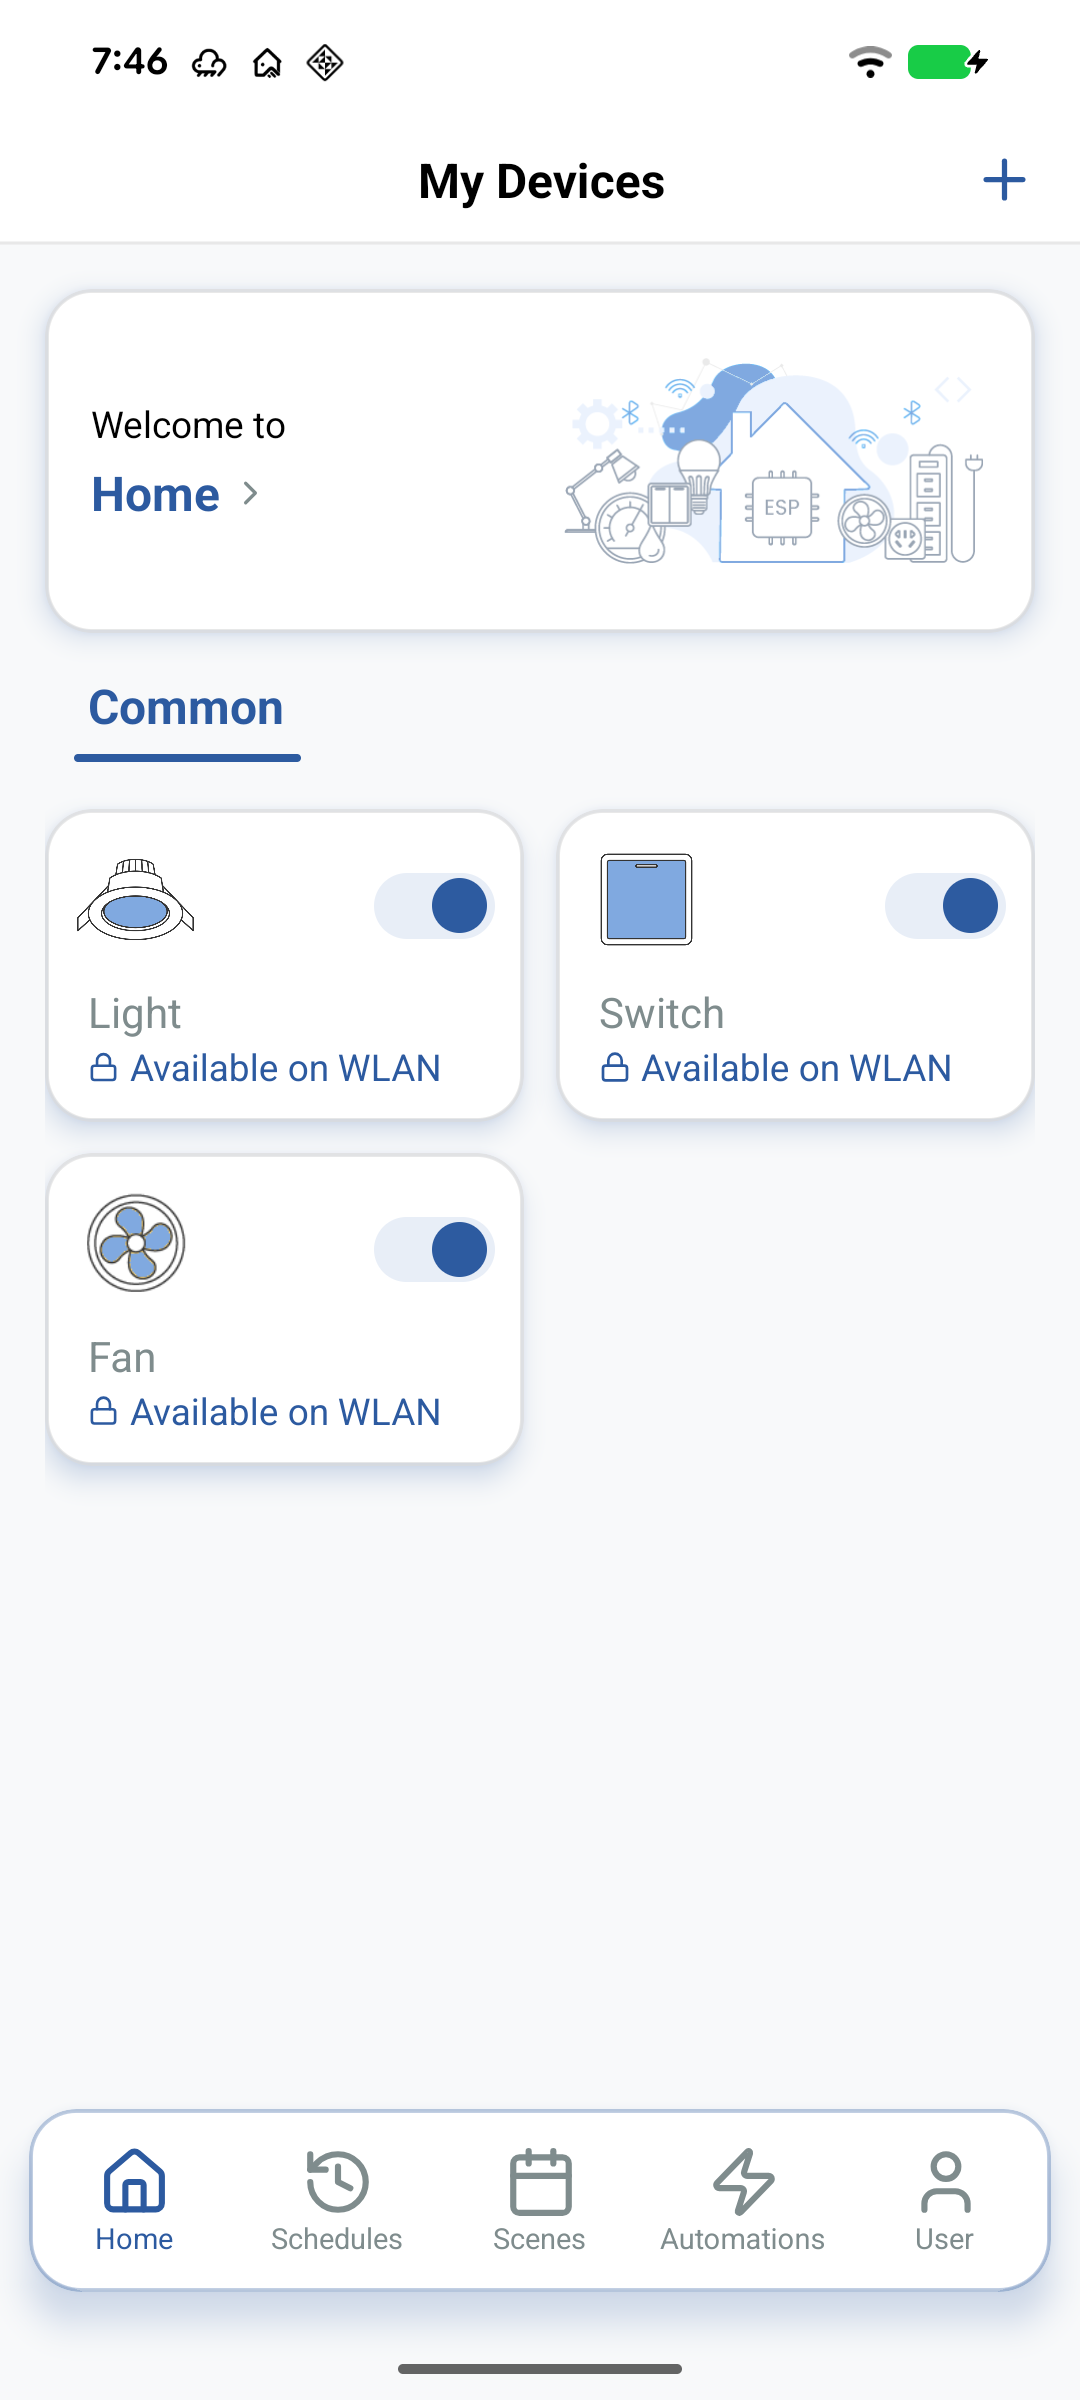Tap the Home group name text
The image size is (1080, 2400).
(156, 494)
